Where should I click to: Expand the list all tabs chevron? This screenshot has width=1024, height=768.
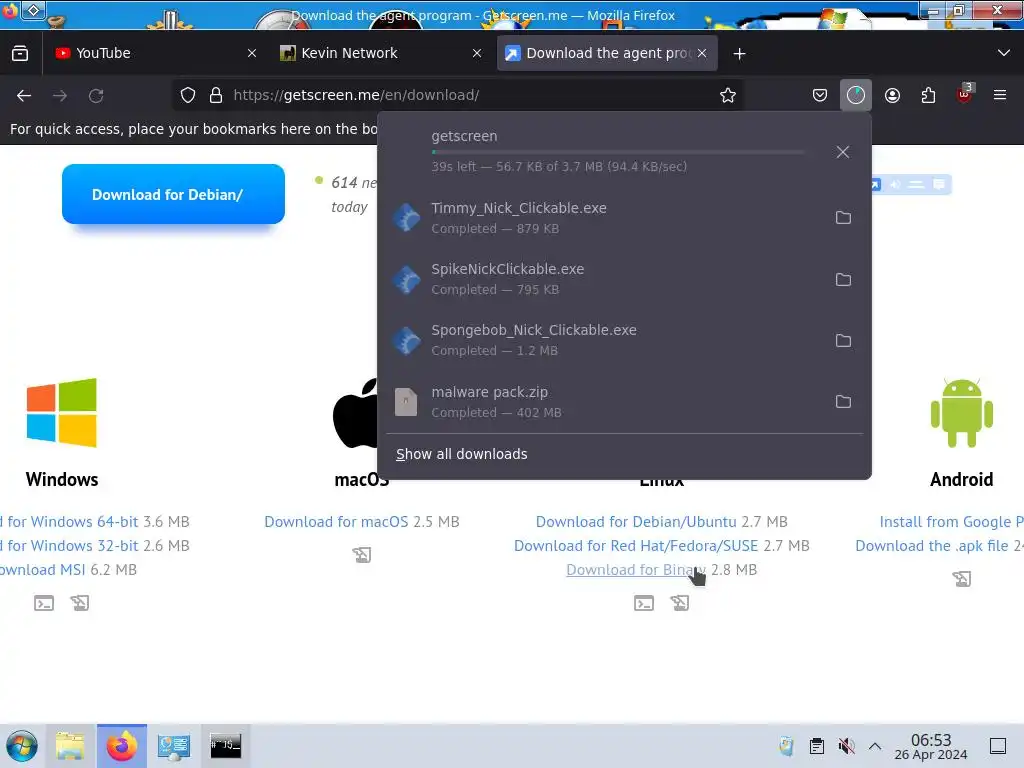(1004, 54)
